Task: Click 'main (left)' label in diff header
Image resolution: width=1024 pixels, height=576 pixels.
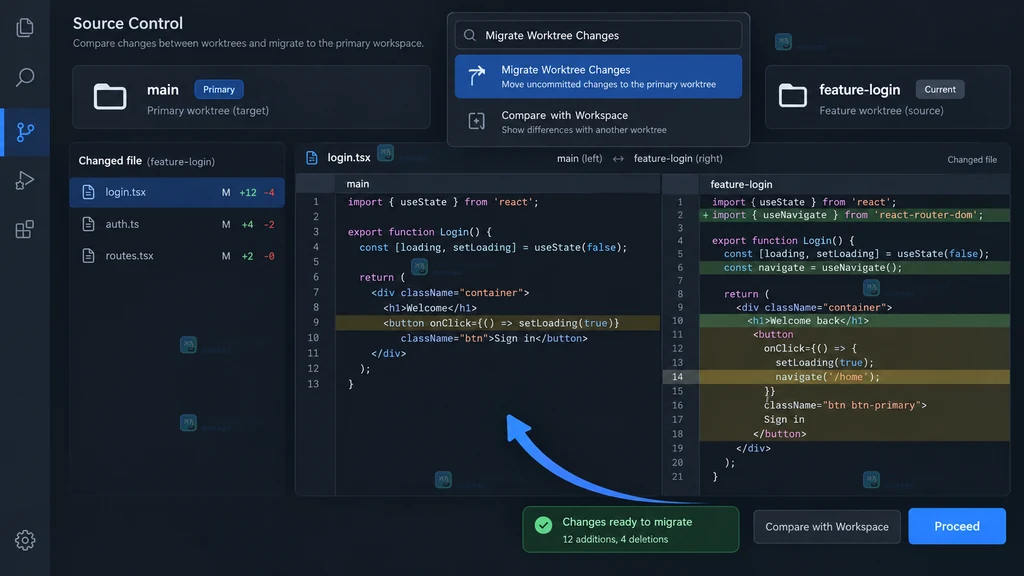Action: (x=579, y=159)
